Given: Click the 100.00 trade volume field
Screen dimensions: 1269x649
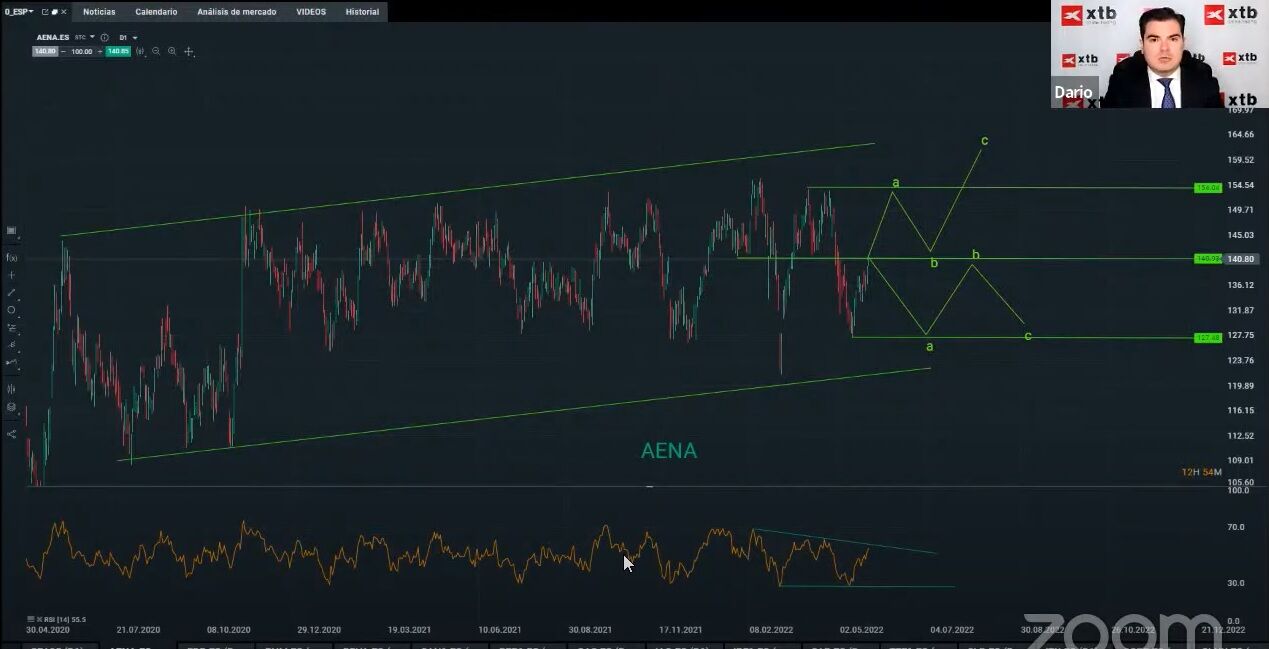Looking at the screenshot, I should tap(81, 51).
